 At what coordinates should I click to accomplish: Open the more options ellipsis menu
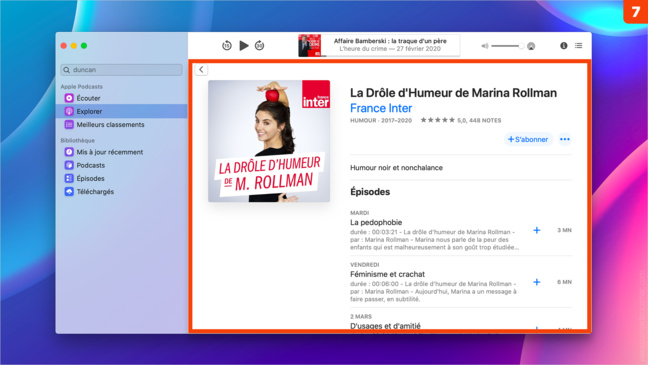click(x=565, y=139)
